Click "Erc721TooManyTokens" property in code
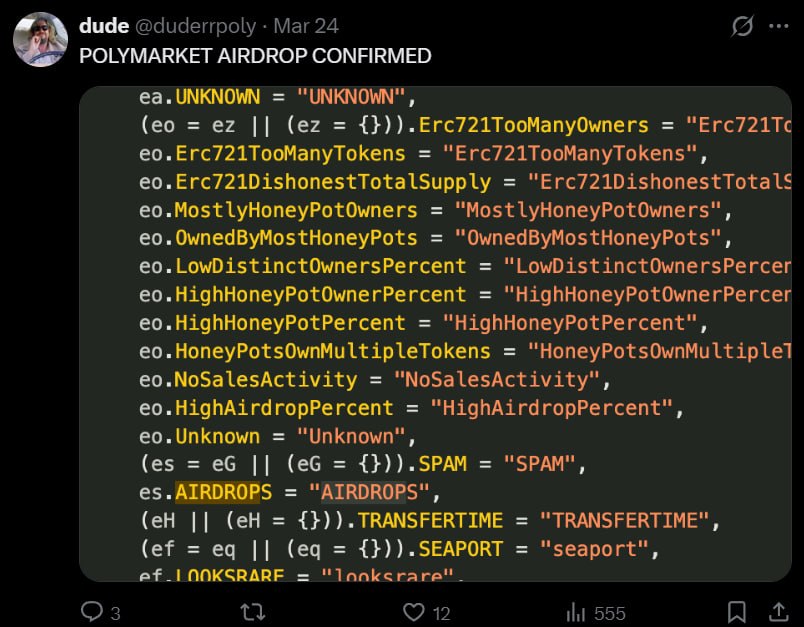The width and height of the screenshot is (804, 627). tap(290, 153)
